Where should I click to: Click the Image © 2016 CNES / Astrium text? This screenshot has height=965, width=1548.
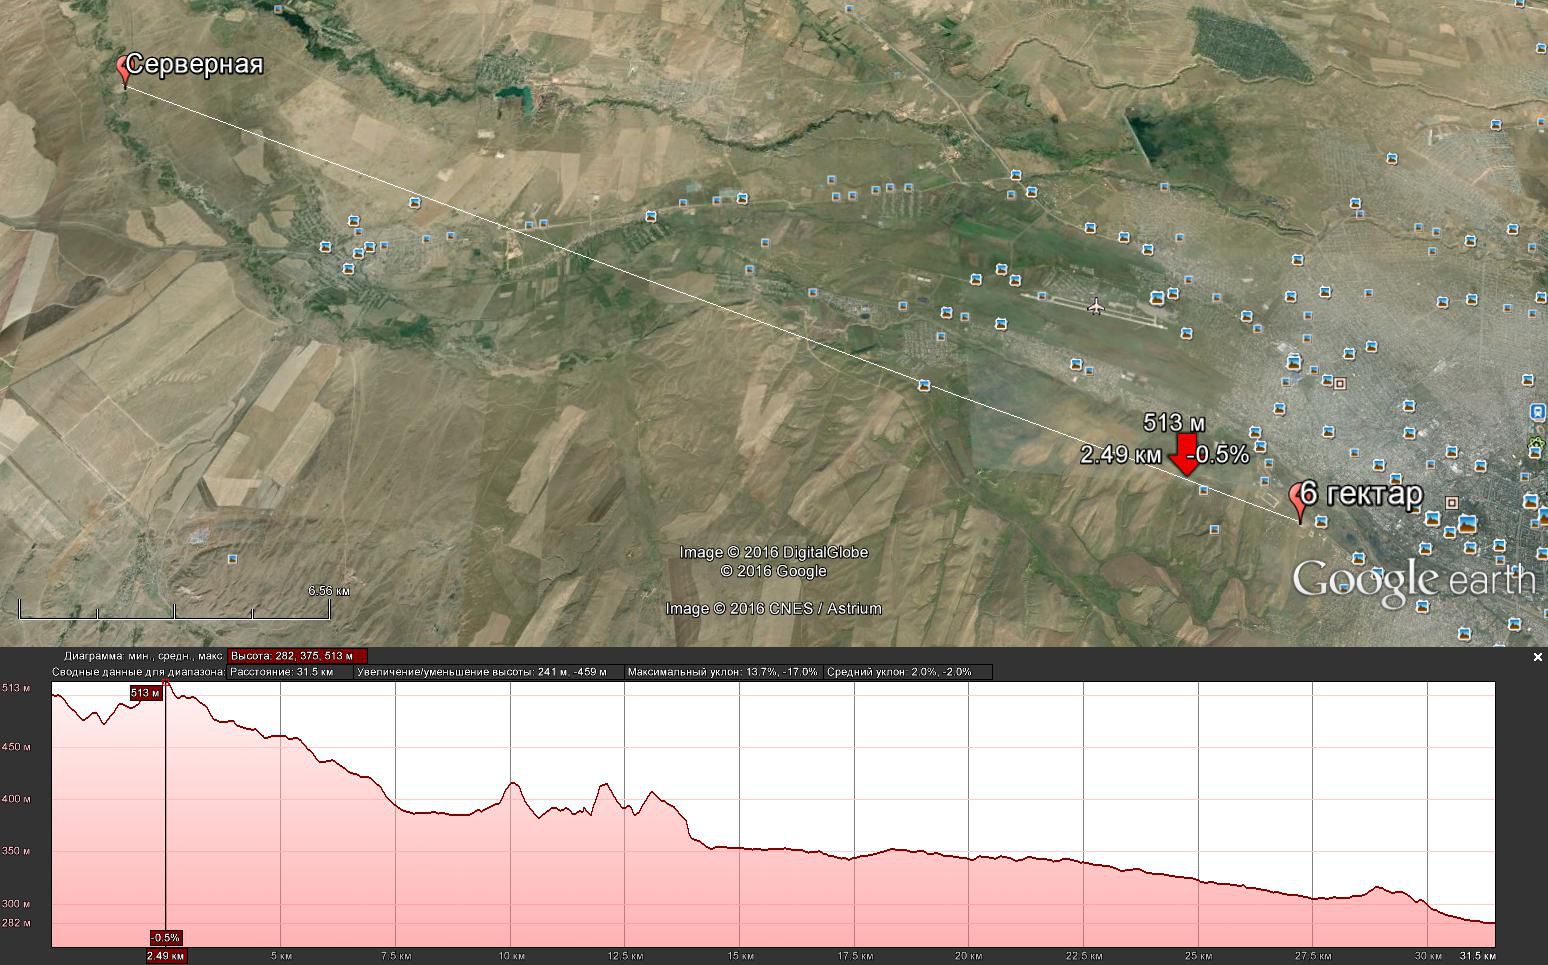pos(774,608)
